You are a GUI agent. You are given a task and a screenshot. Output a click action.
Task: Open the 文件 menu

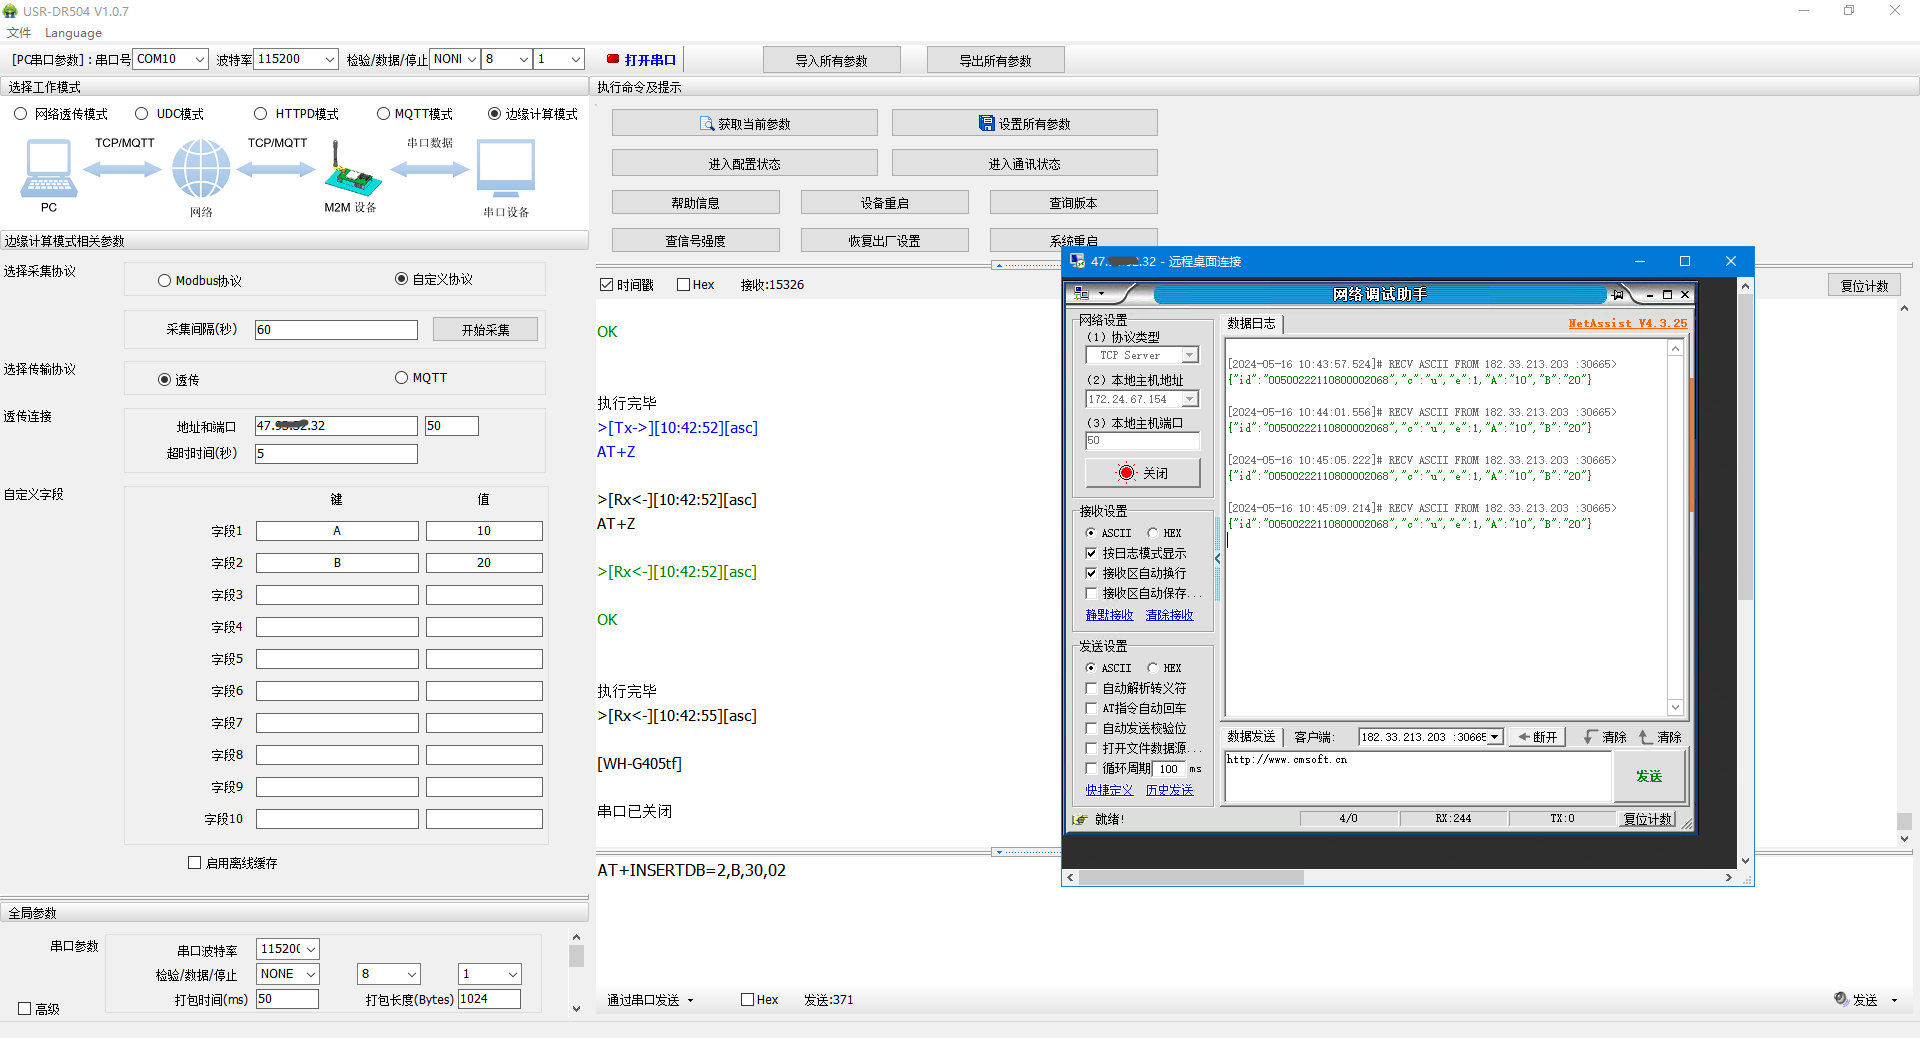(x=19, y=33)
